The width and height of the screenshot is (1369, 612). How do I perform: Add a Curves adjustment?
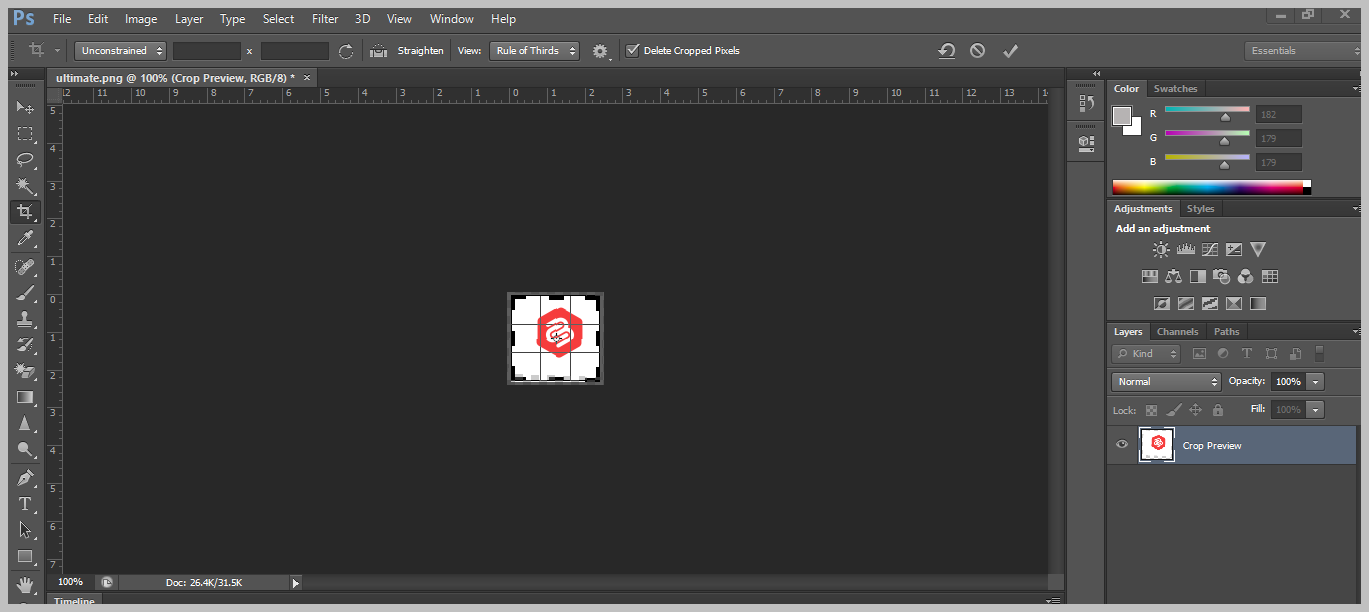(x=1210, y=250)
